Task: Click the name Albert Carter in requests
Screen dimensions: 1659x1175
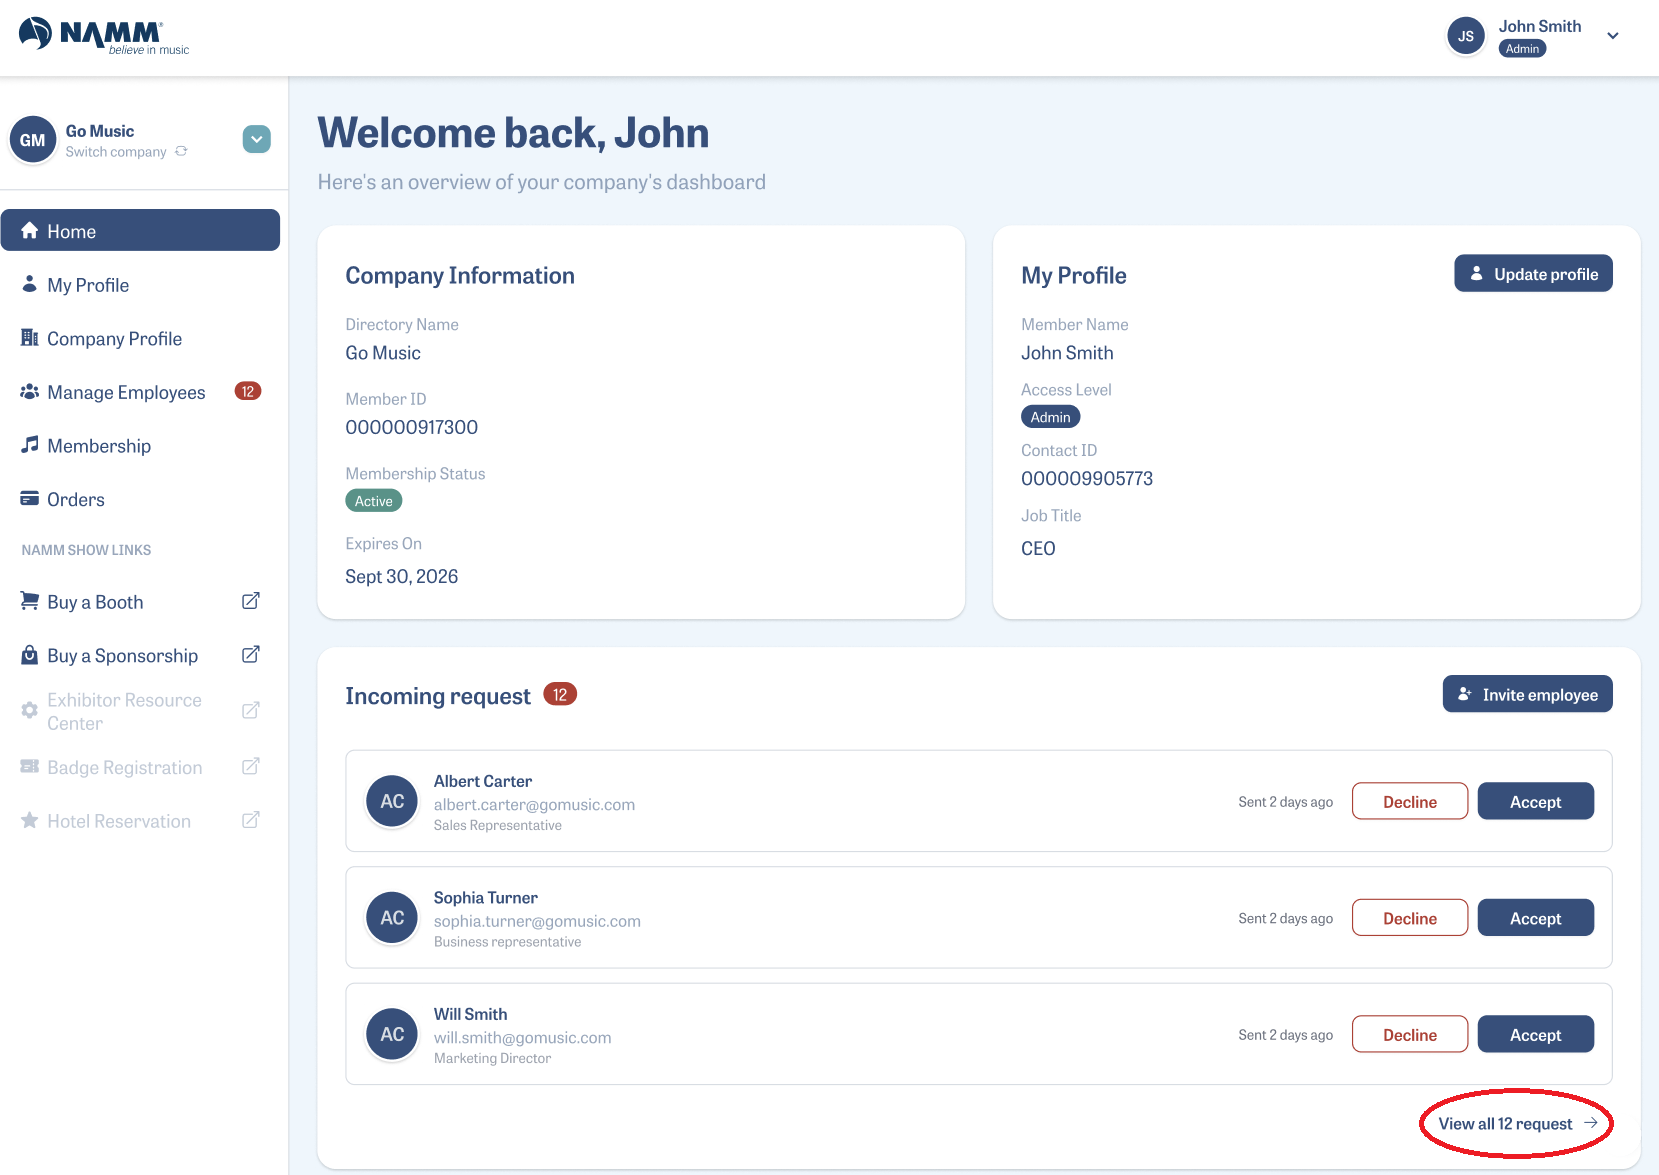Action: coord(482,781)
